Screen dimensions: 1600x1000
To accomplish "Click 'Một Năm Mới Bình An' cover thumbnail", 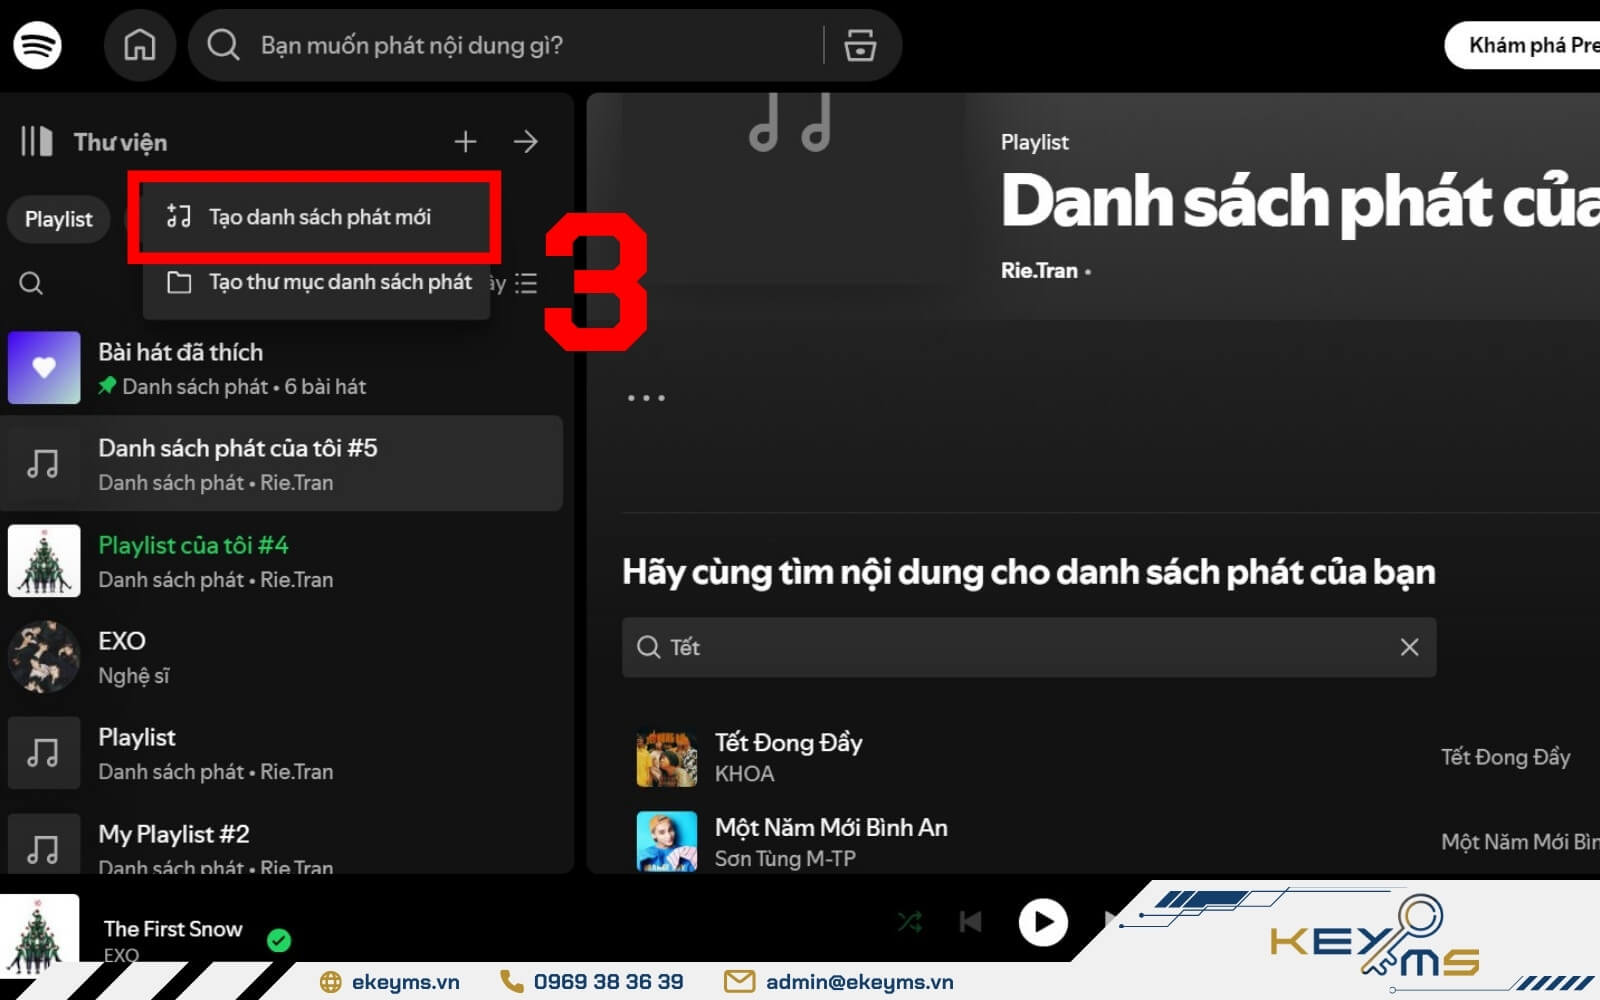I will [x=667, y=842].
